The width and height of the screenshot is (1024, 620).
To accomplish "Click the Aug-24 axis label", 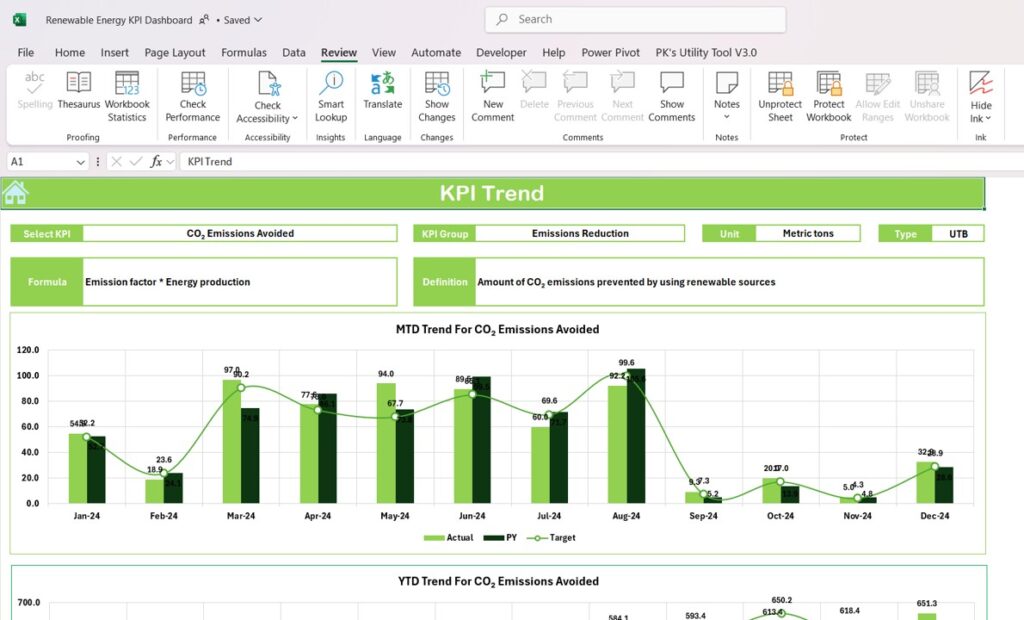I will click(x=626, y=515).
